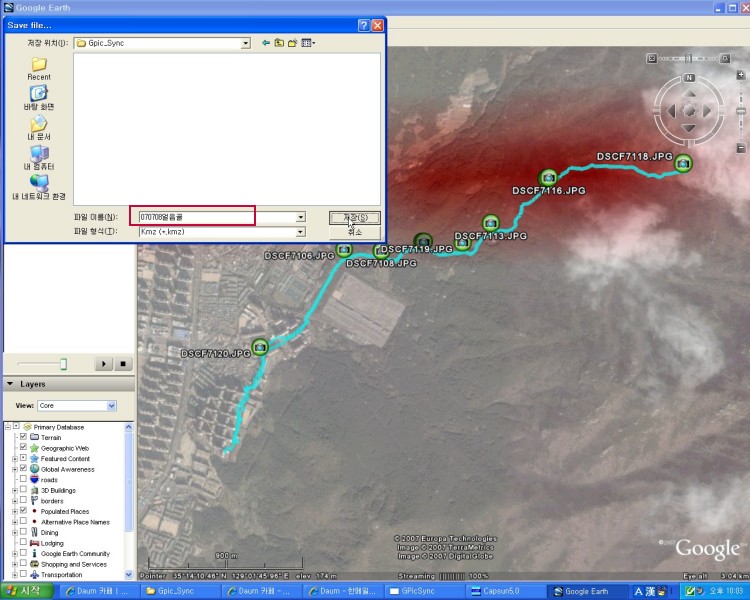Click the N north compass marker
Screen dimensions: 750x600
(x=689, y=78)
